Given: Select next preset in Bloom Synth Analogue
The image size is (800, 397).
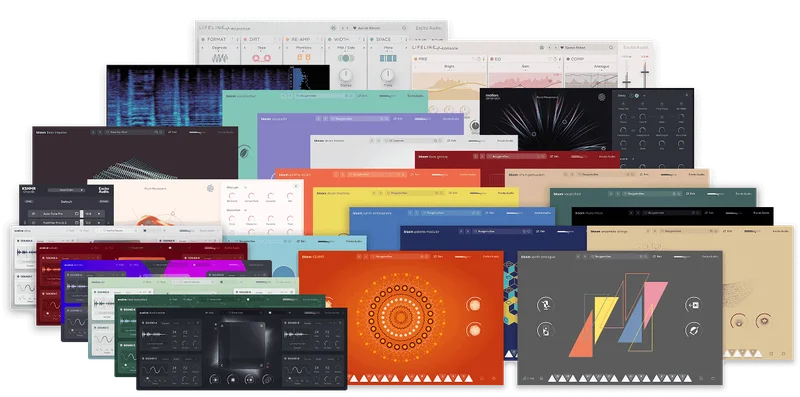Looking at the screenshot, I should (x=584, y=256).
